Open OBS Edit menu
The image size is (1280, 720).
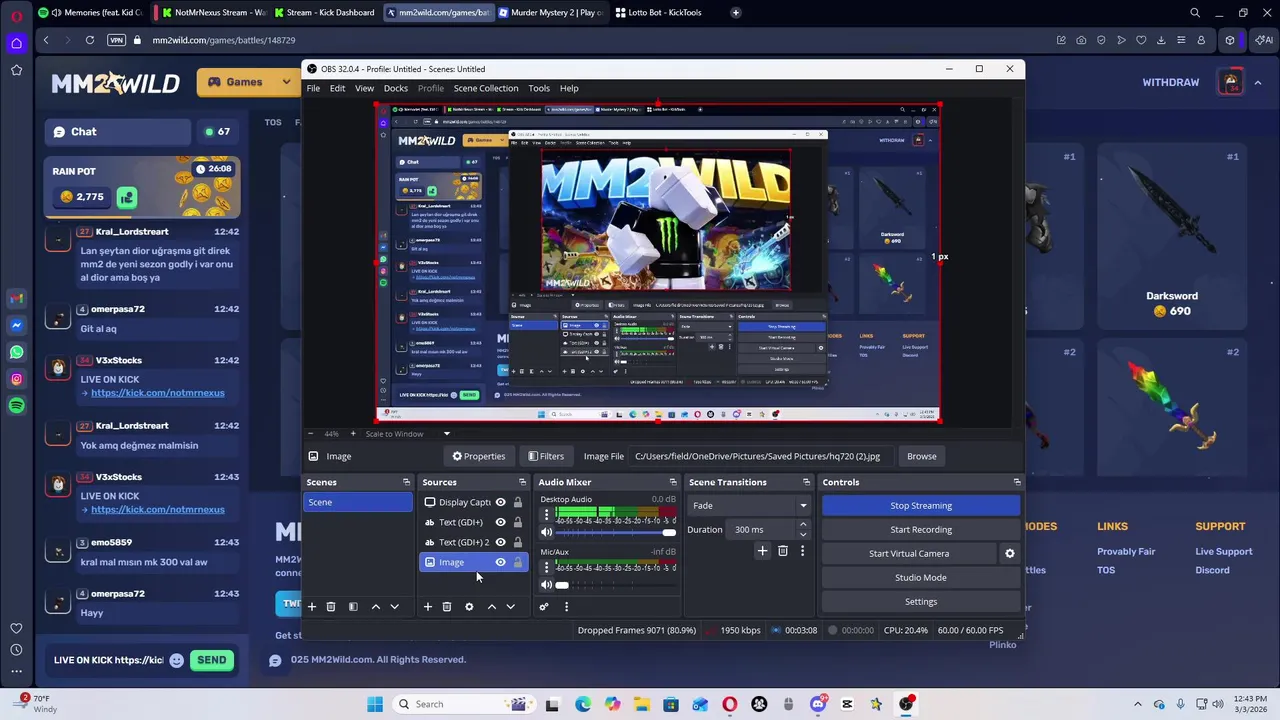tap(338, 88)
